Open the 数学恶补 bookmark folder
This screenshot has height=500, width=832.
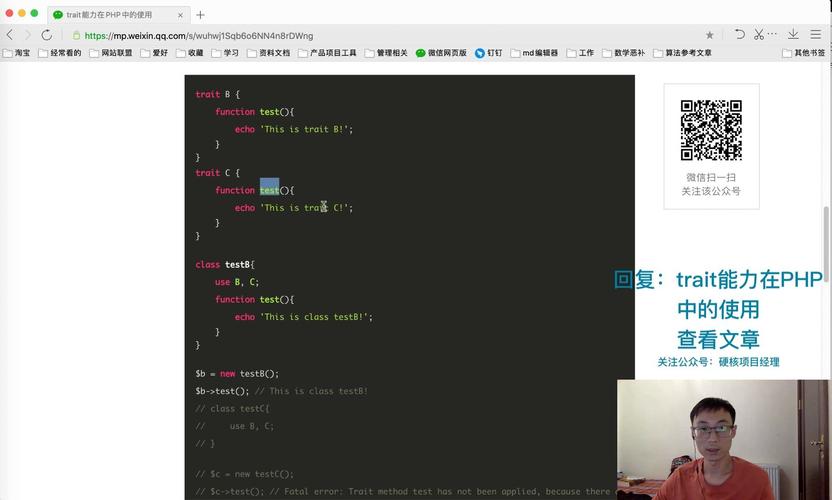(624, 53)
